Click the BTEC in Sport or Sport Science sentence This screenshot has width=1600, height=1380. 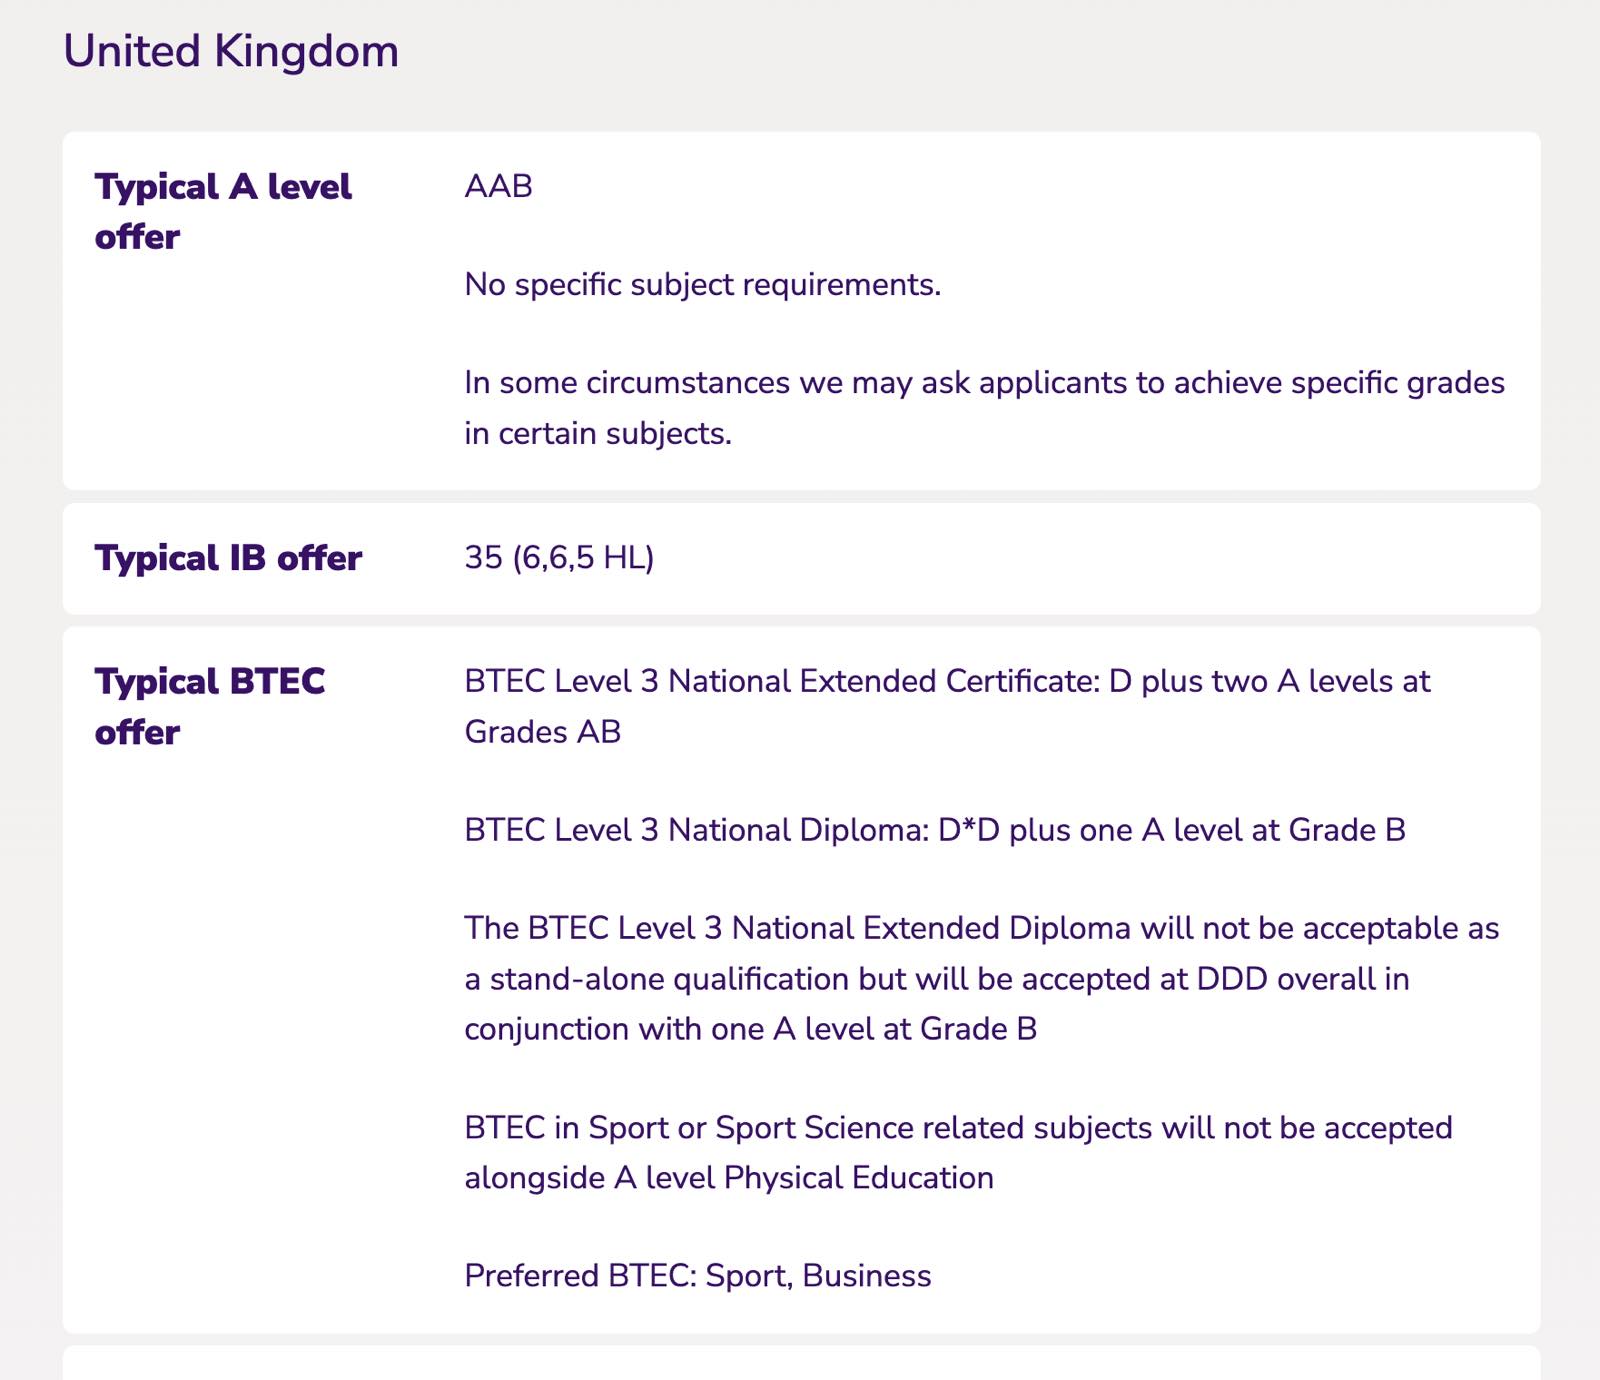(959, 1152)
